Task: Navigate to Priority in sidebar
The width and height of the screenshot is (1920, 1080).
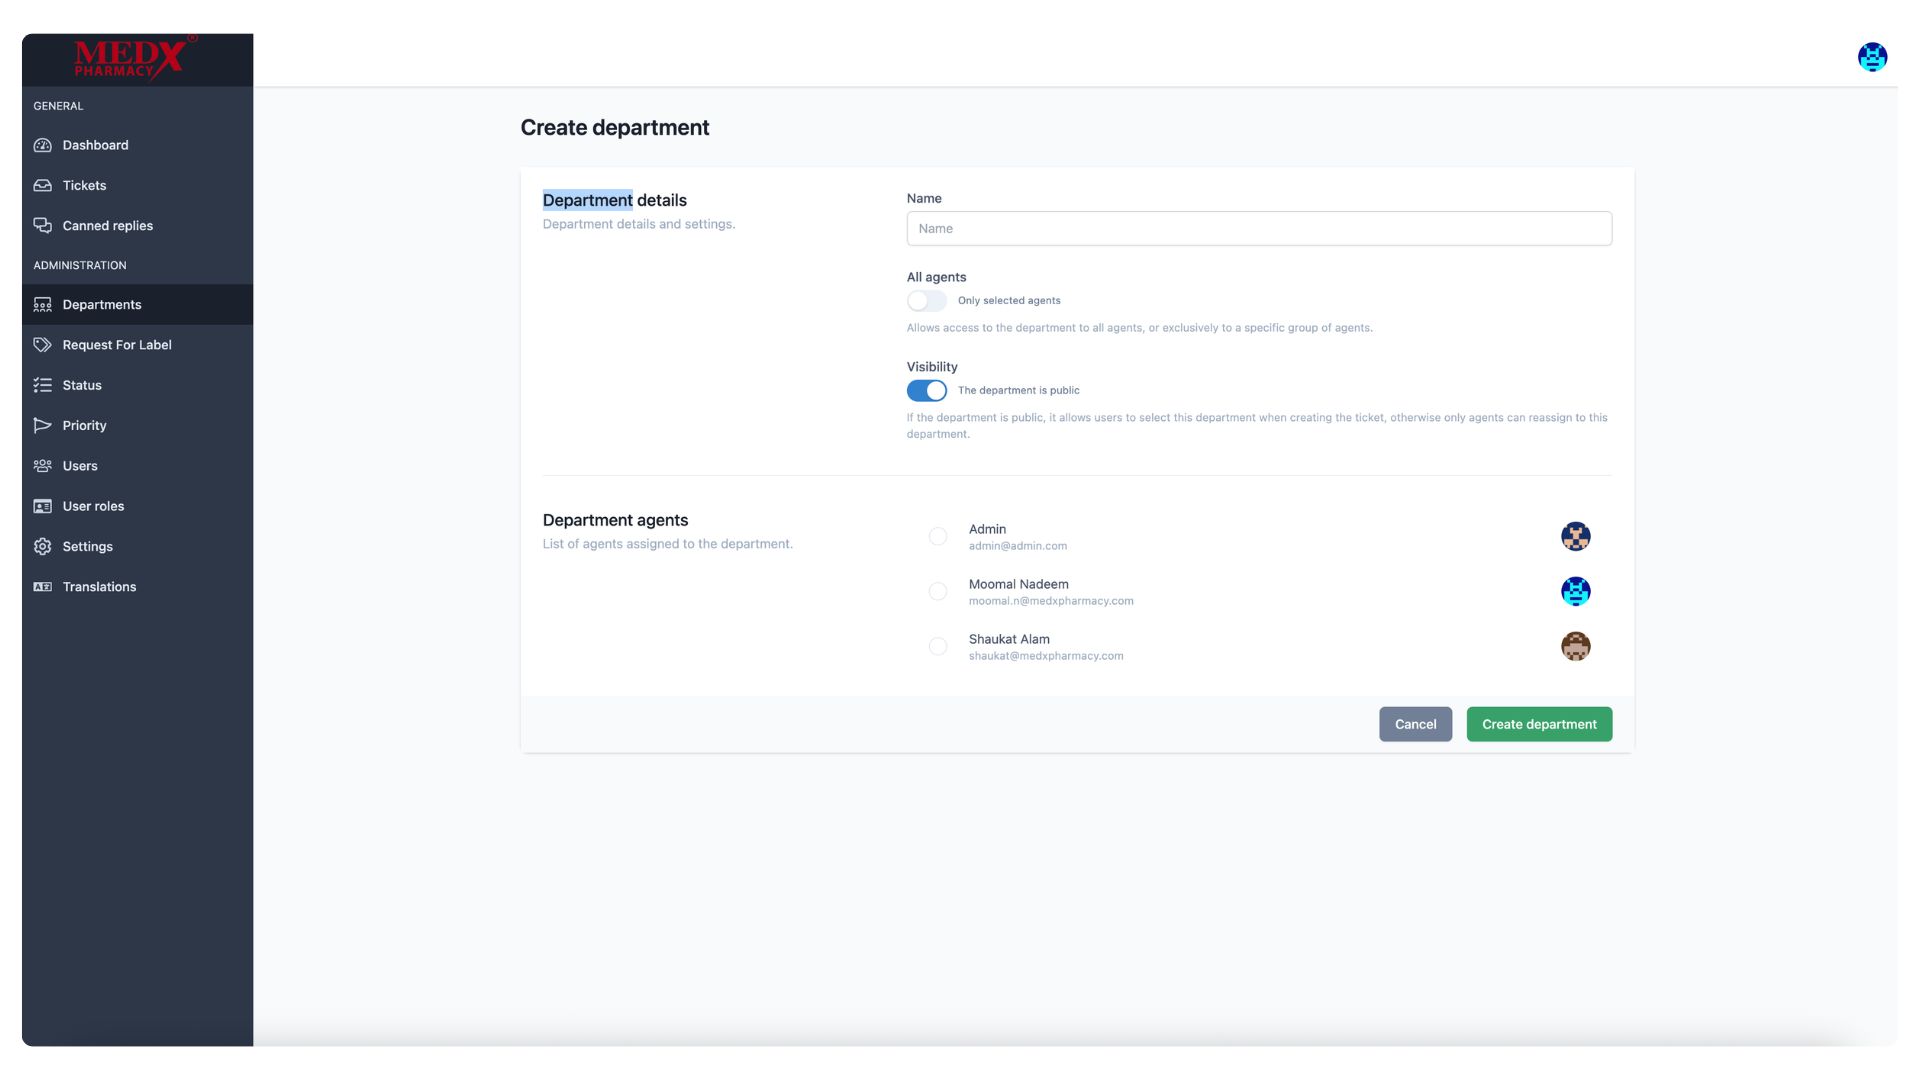Action: coord(137,425)
